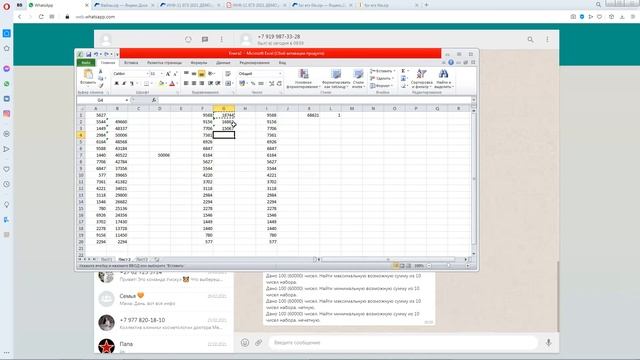The height and width of the screenshot is (360, 640).
Task: Click the Insert Function fx button
Action: 154,100
